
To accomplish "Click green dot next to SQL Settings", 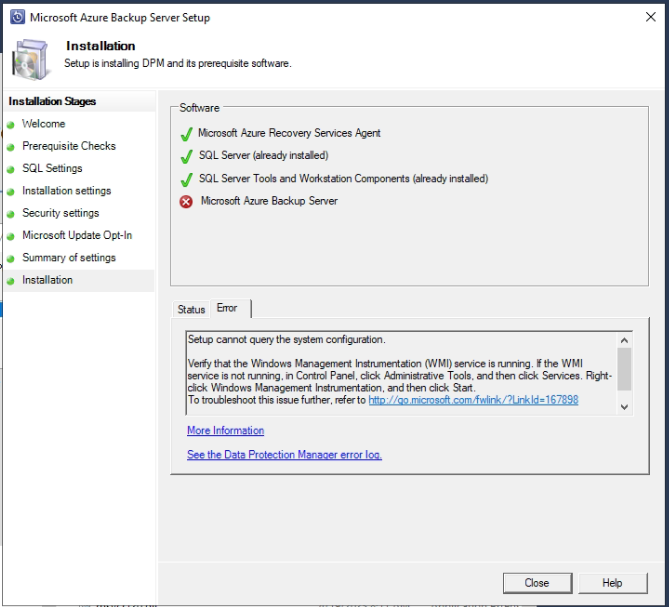I will click(11, 169).
